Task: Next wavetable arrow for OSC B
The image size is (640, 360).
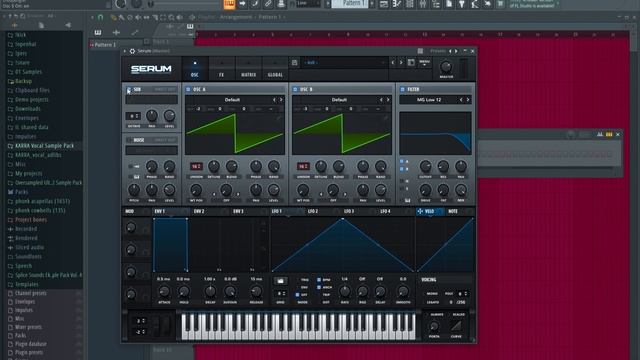Action: (x=388, y=100)
